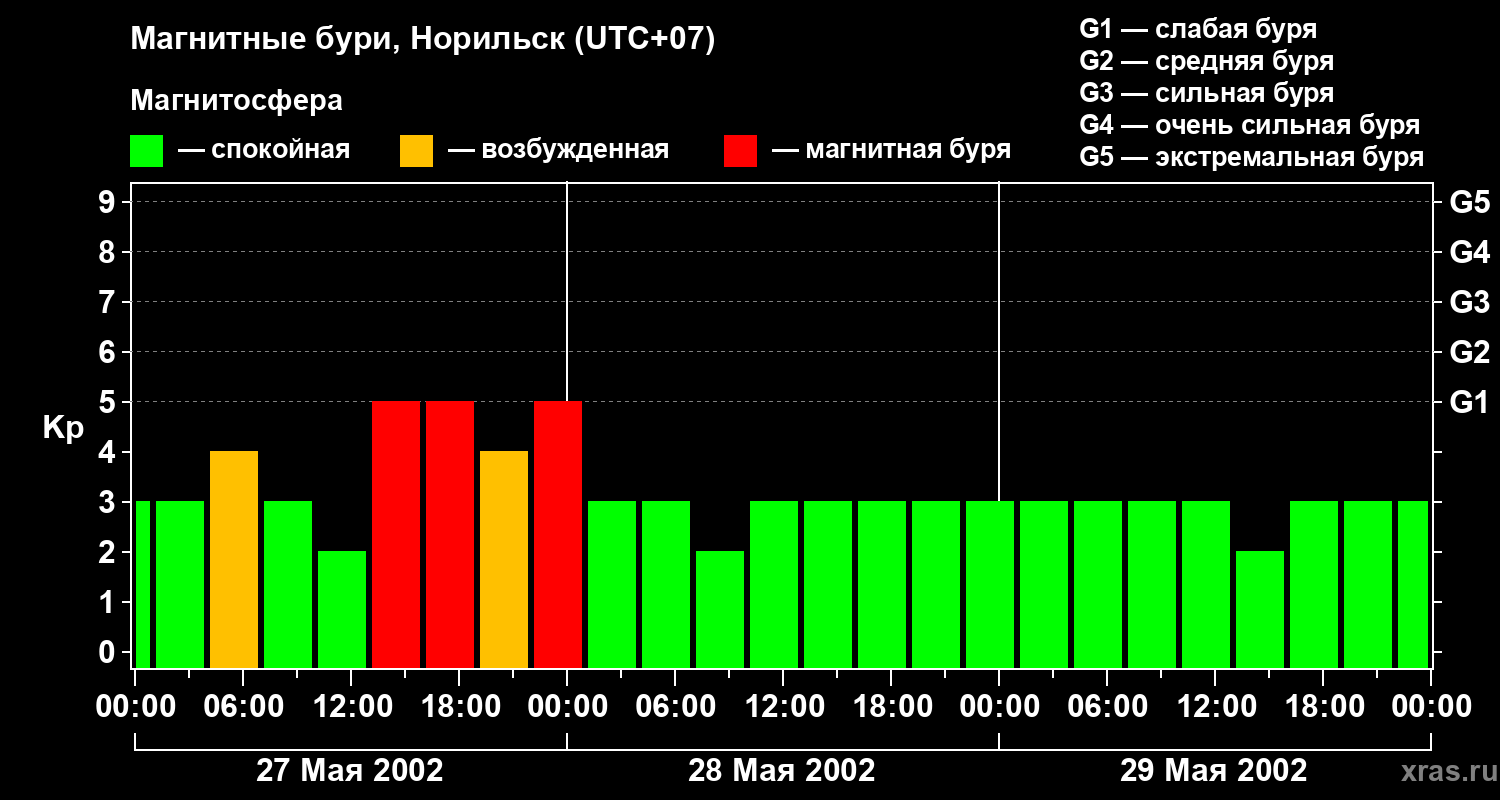Click the 'Kp' y-axis label
Screen dimensions: 1500x800
click(63, 428)
